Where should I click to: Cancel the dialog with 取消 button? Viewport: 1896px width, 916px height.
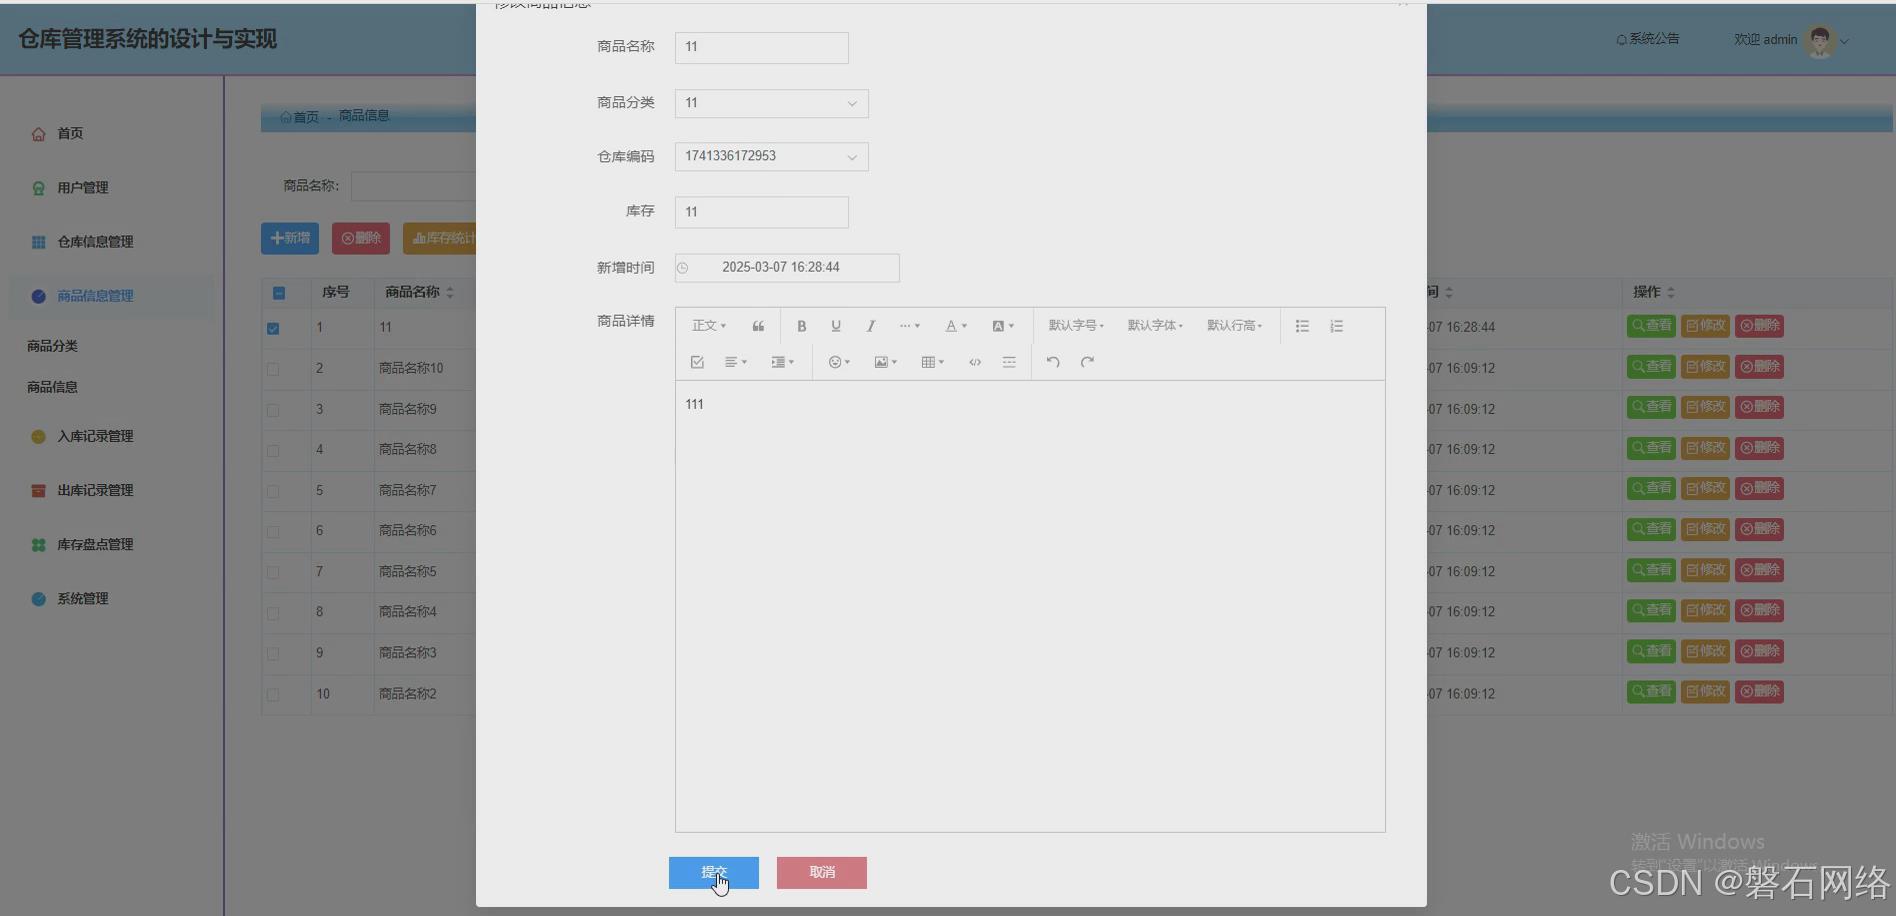[x=822, y=873]
